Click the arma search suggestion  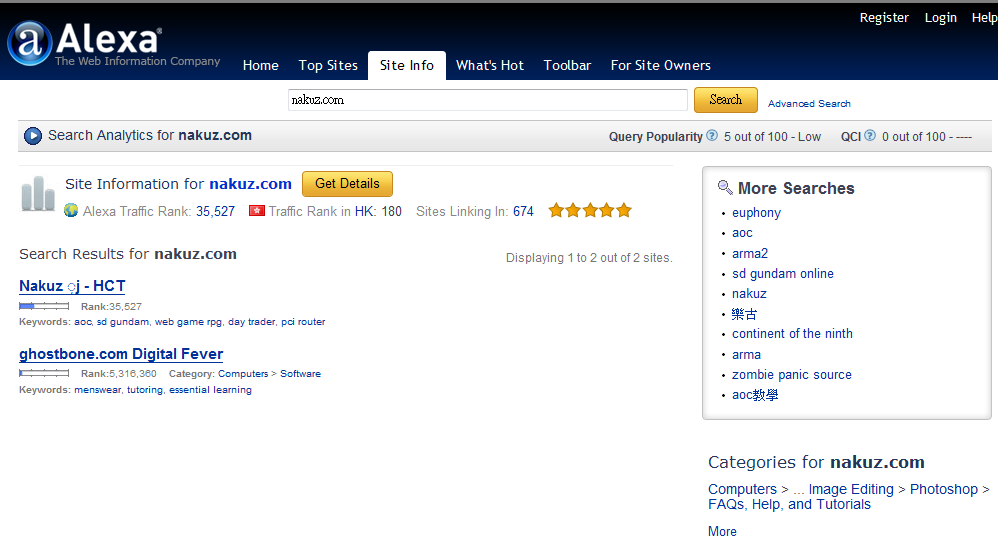point(747,355)
